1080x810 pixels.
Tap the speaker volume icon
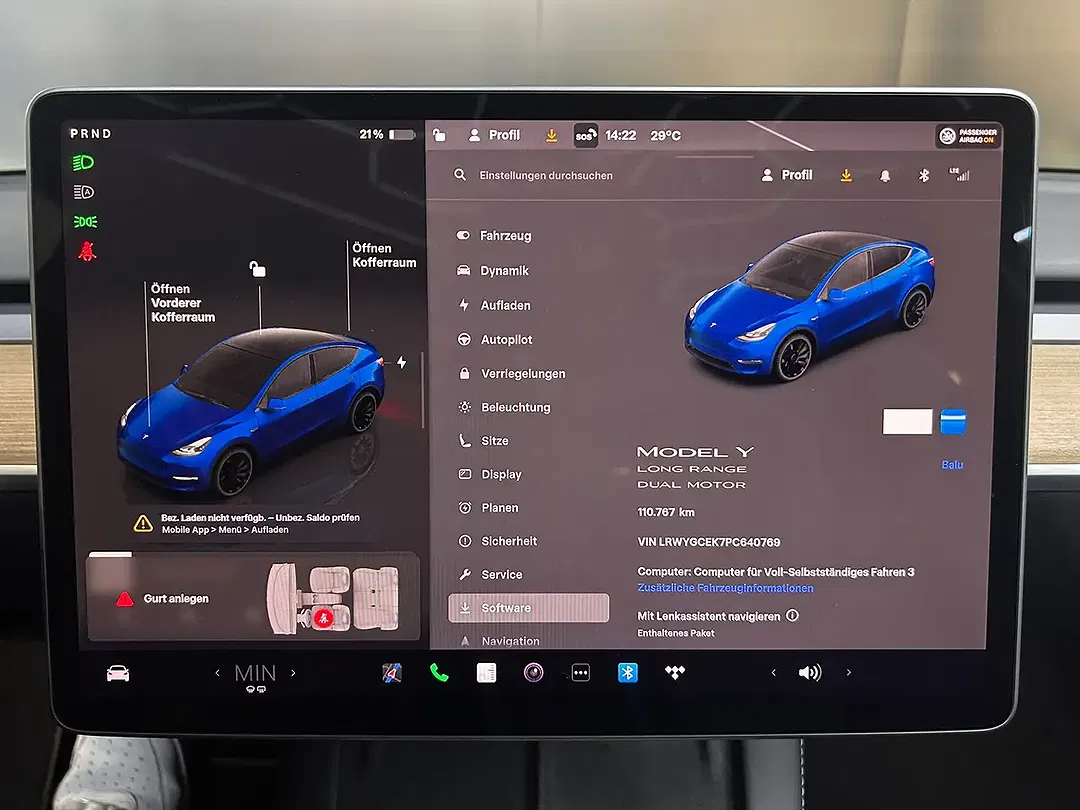[810, 672]
